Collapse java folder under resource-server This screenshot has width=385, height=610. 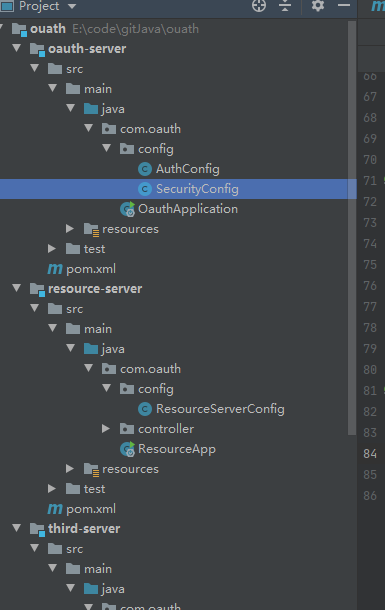coord(71,348)
